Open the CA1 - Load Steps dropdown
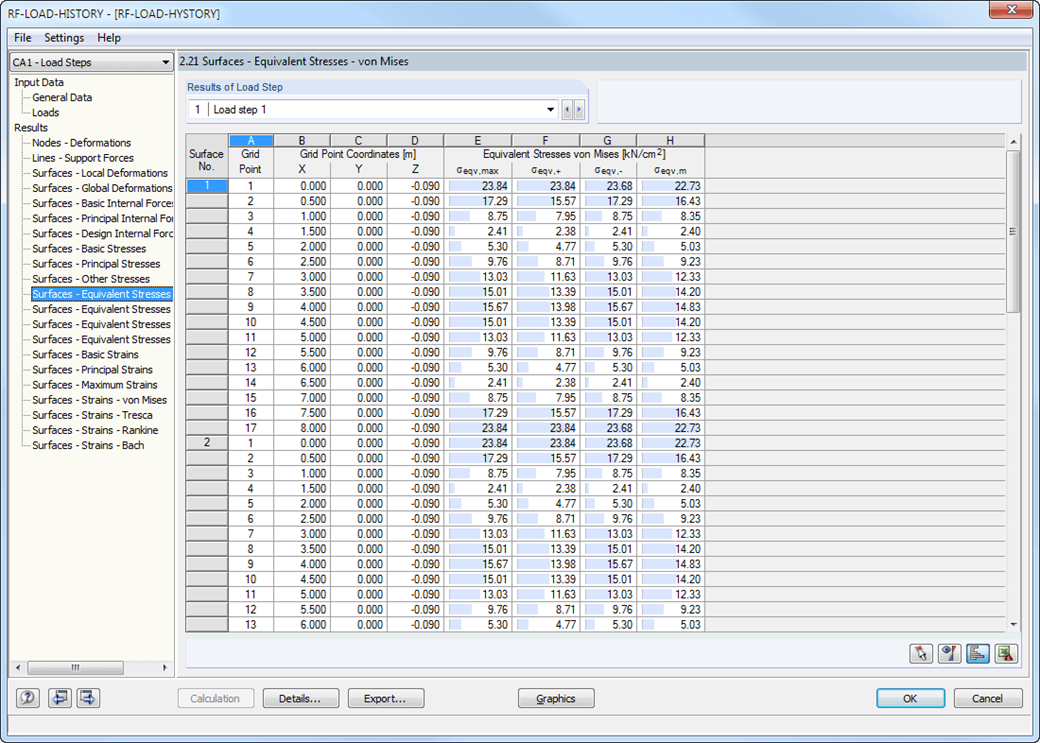1040x743 pixels. click(x=168, y=61)
